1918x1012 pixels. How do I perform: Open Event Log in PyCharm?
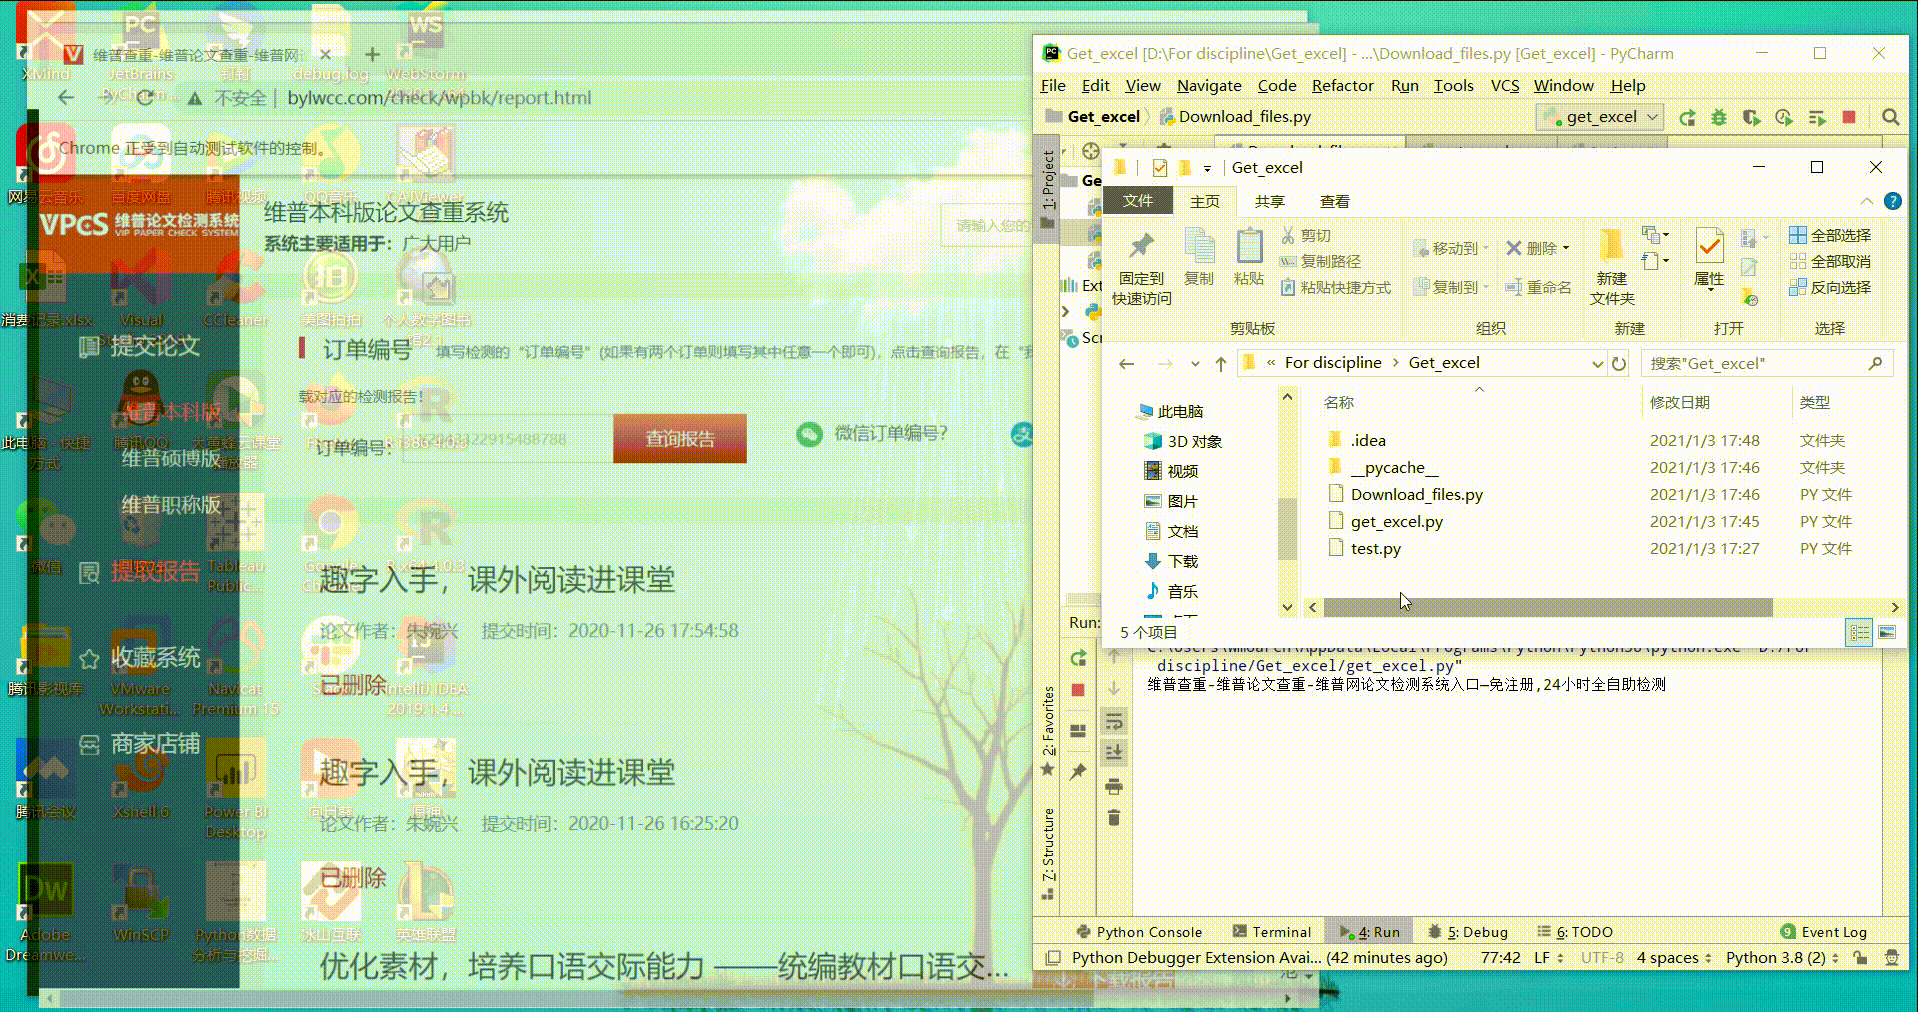1824,932
